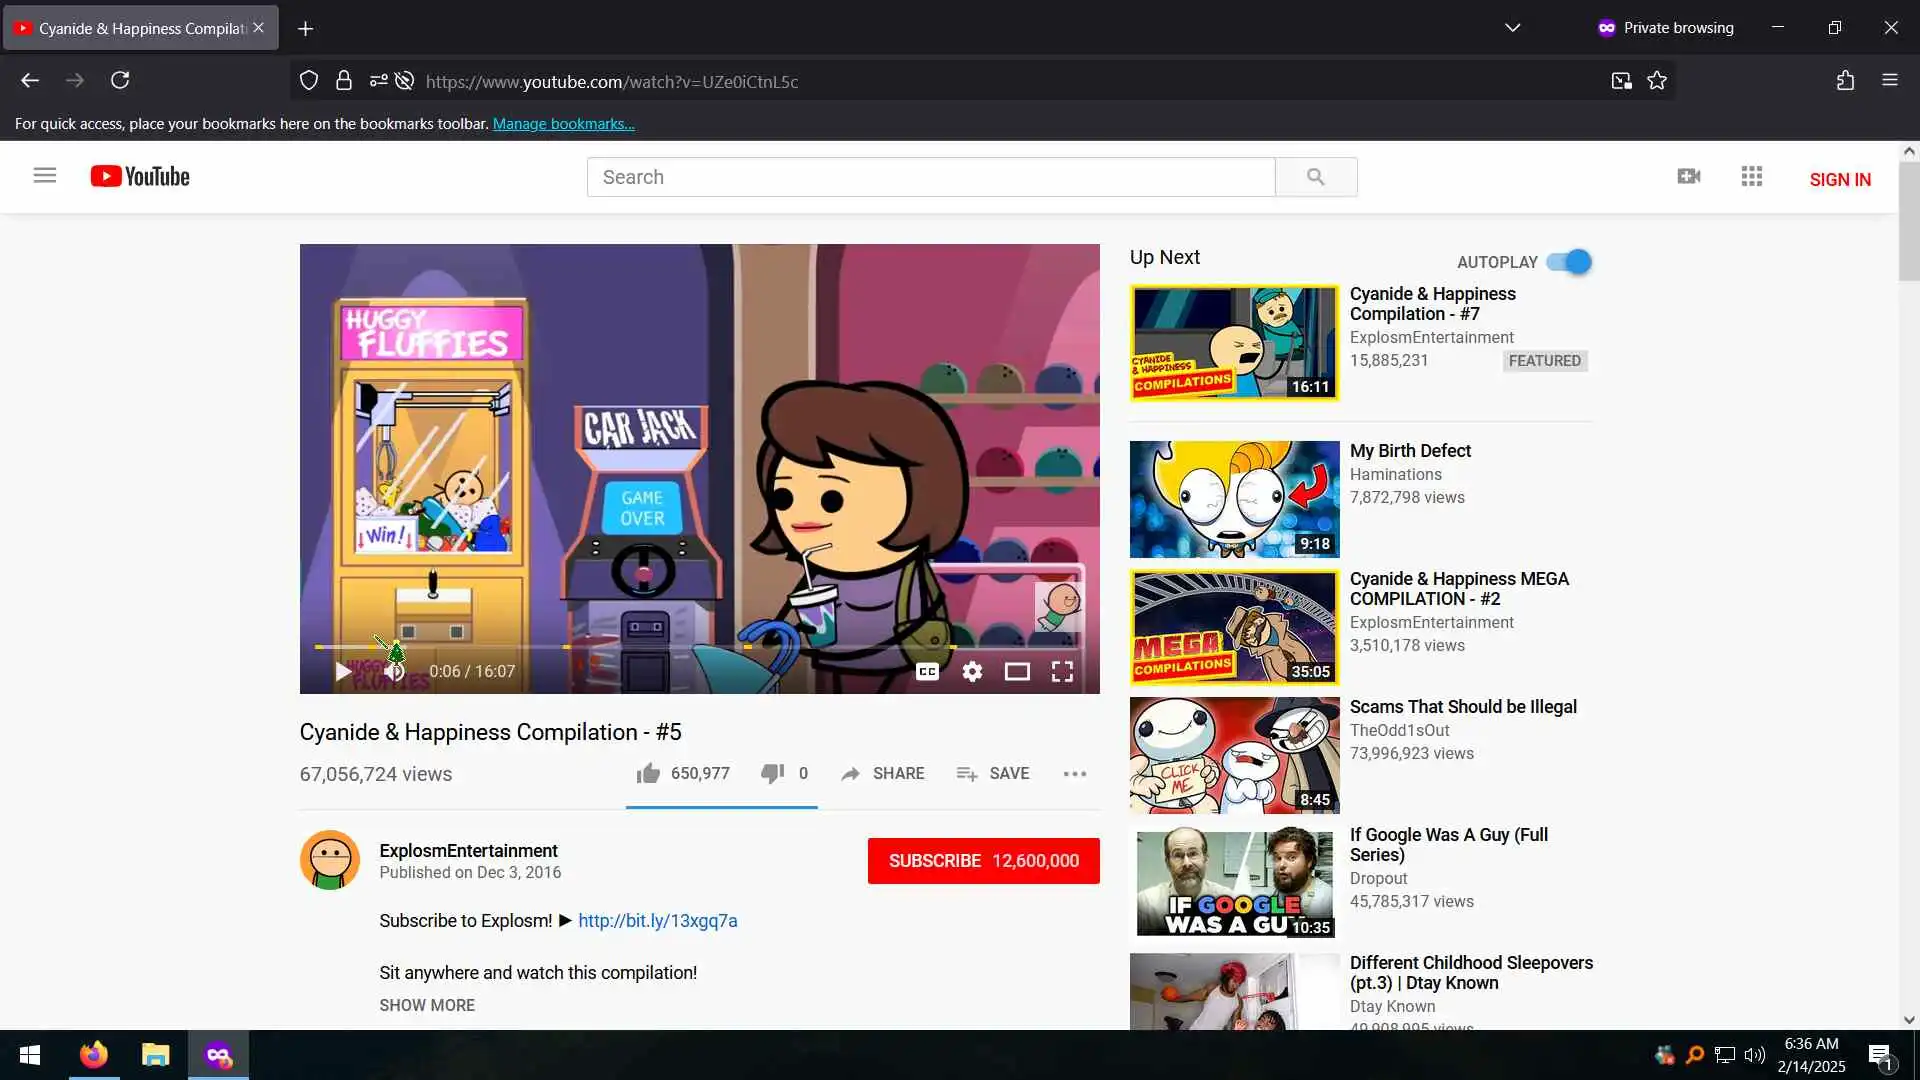Open the bit.ly link in the description
The width and height of the screenshot is (1920, 1080).
coord(657,921)
